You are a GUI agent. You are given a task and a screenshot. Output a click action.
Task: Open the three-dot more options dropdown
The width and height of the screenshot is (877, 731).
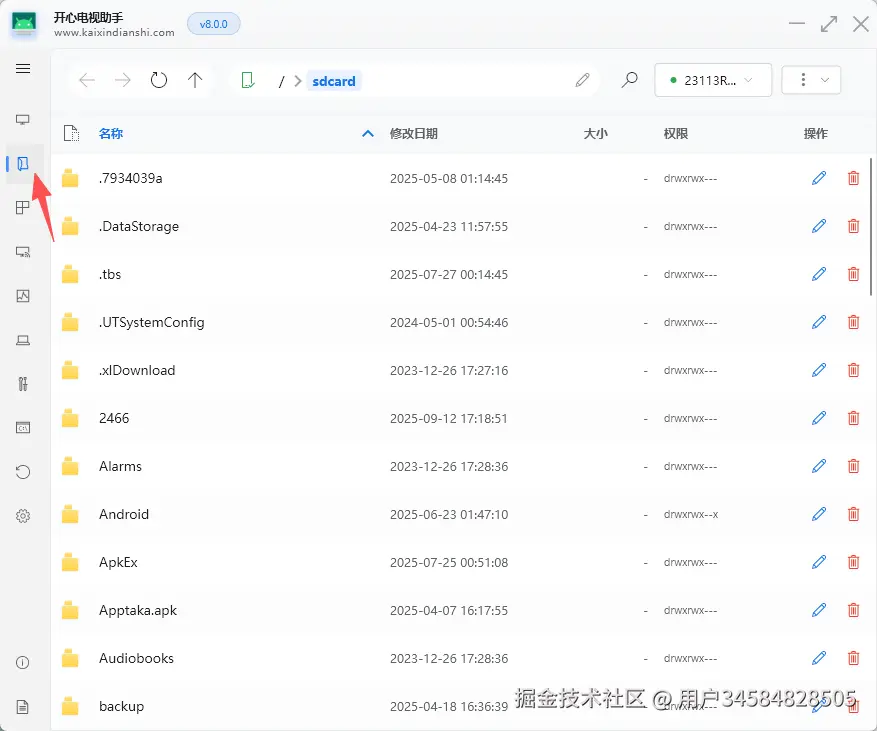[x=811, y=80]
